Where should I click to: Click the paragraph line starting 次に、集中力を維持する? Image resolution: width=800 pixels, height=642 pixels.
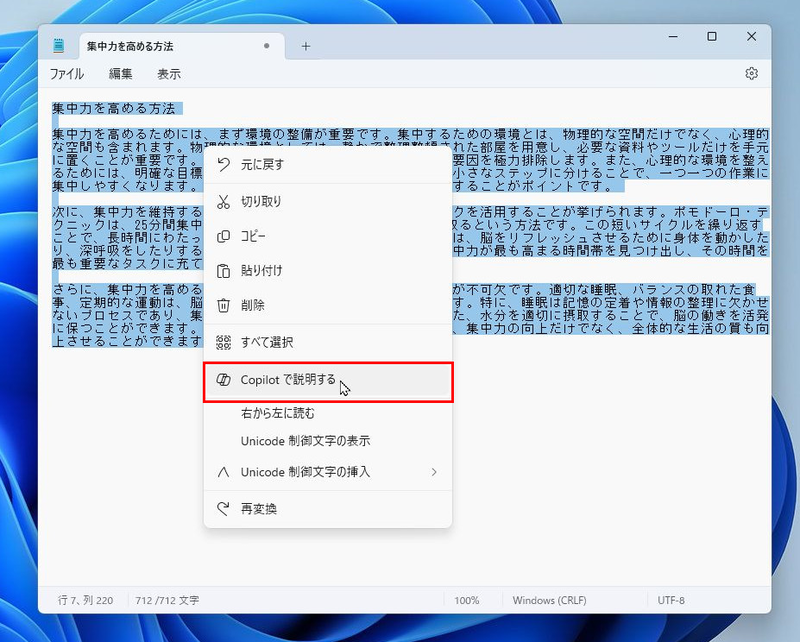(x=128, y=211)
